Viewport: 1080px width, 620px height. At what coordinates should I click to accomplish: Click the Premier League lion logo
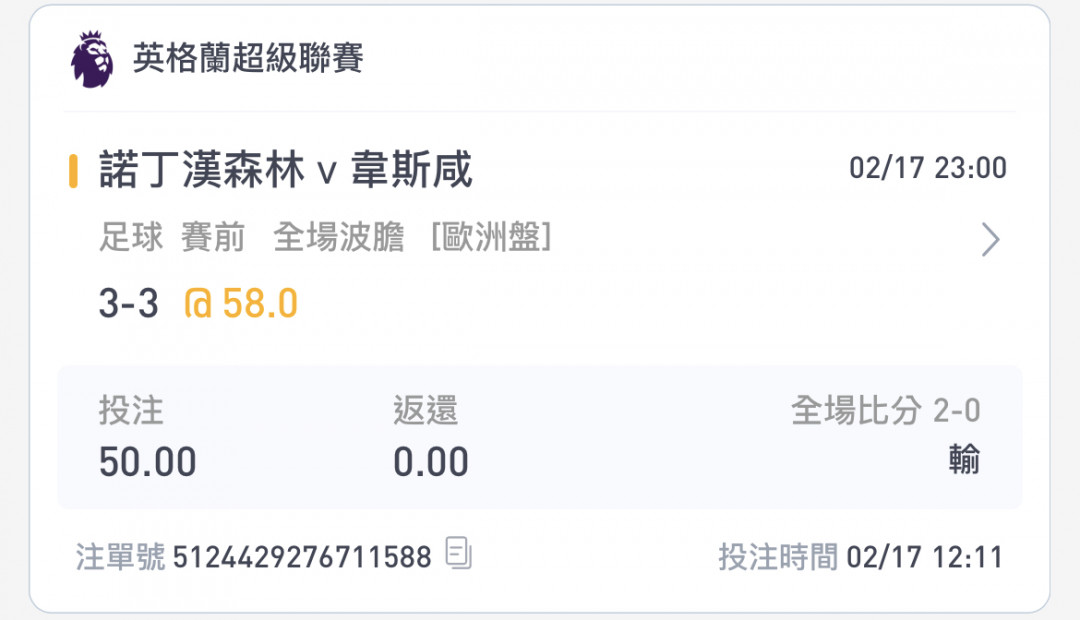point(92,59)
